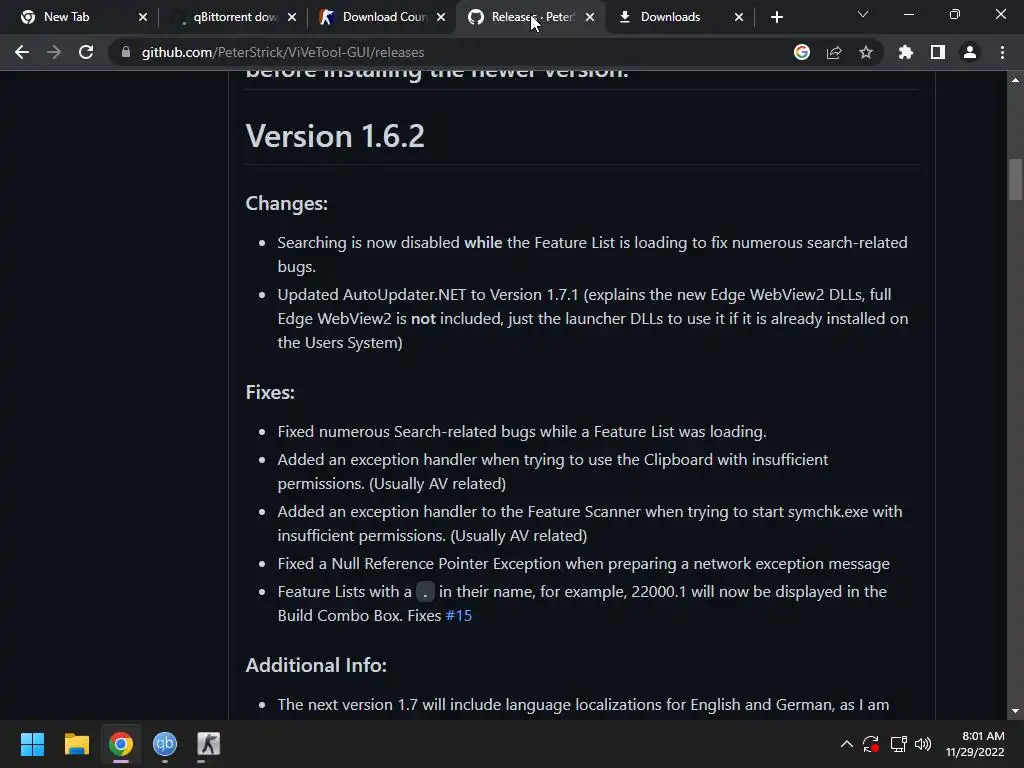
Task: Switch to the qBittorrent download tab
Action: click(235, 17)
